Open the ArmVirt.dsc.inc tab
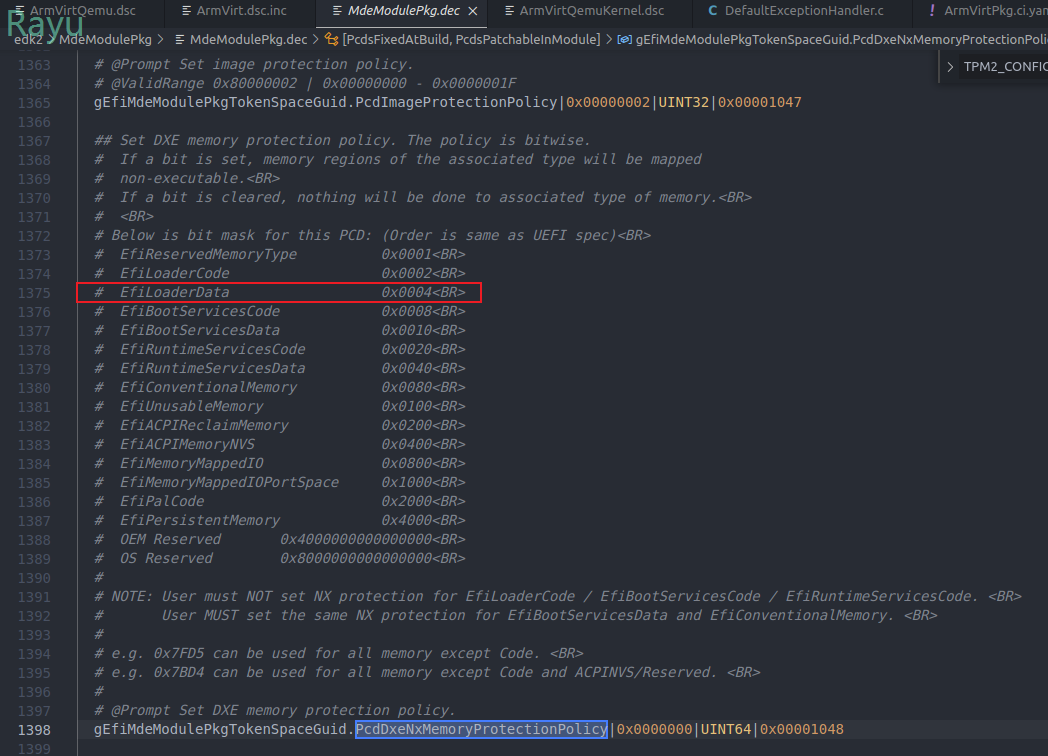The width and height of the screenshot is (1048, 756). tap(235, 11)
